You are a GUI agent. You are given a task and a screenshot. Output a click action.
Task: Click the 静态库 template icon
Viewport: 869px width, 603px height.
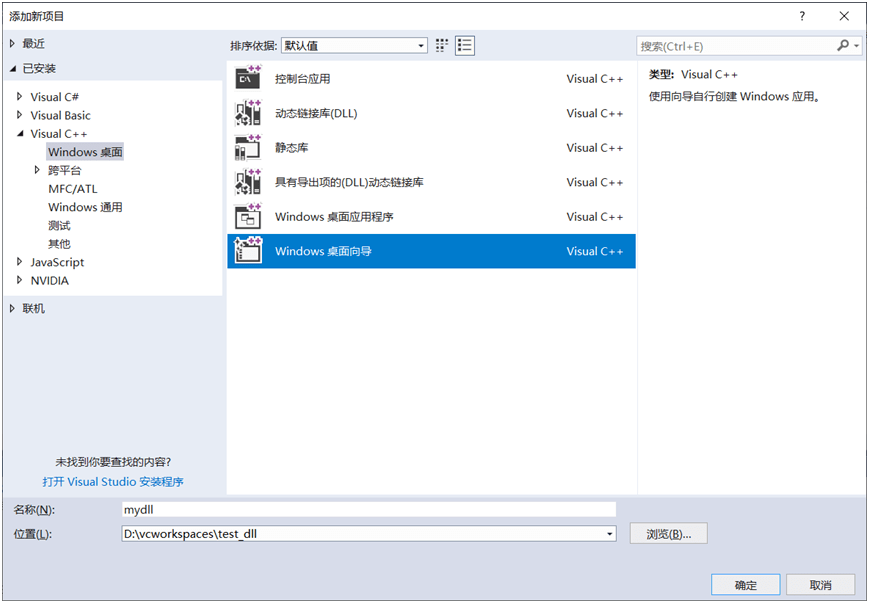click(x=248, y=147)
